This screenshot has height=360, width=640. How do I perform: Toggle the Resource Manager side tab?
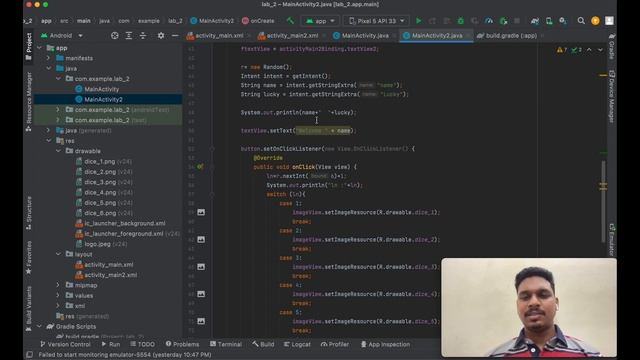coord(29,101)
